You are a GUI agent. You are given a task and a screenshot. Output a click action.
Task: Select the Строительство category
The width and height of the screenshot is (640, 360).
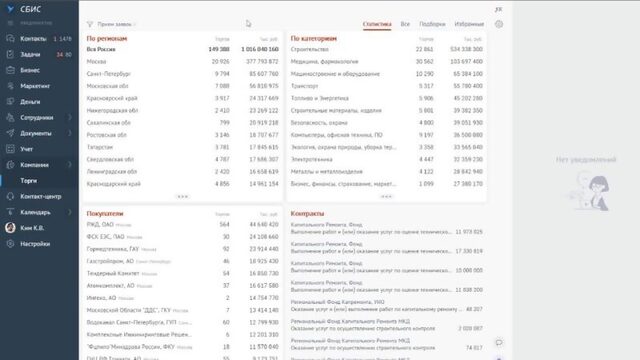tap(387, 49)
